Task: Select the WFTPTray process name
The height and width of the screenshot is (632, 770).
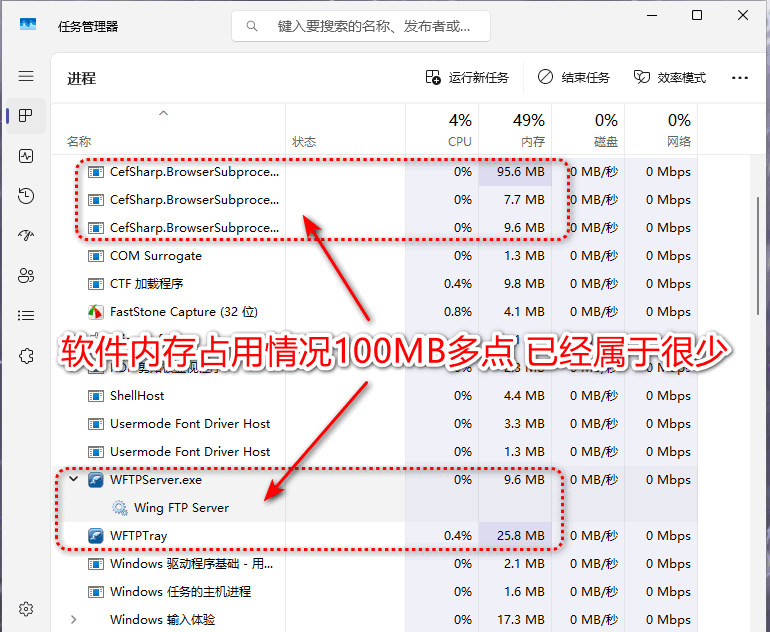Action: pyautogui.click(x=138, y=536)
